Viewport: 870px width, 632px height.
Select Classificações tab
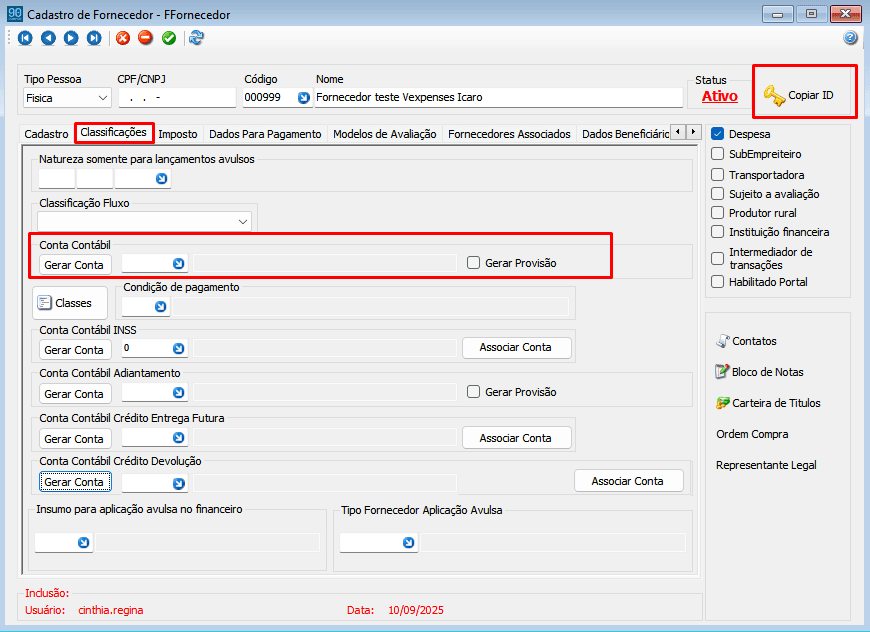114,133
